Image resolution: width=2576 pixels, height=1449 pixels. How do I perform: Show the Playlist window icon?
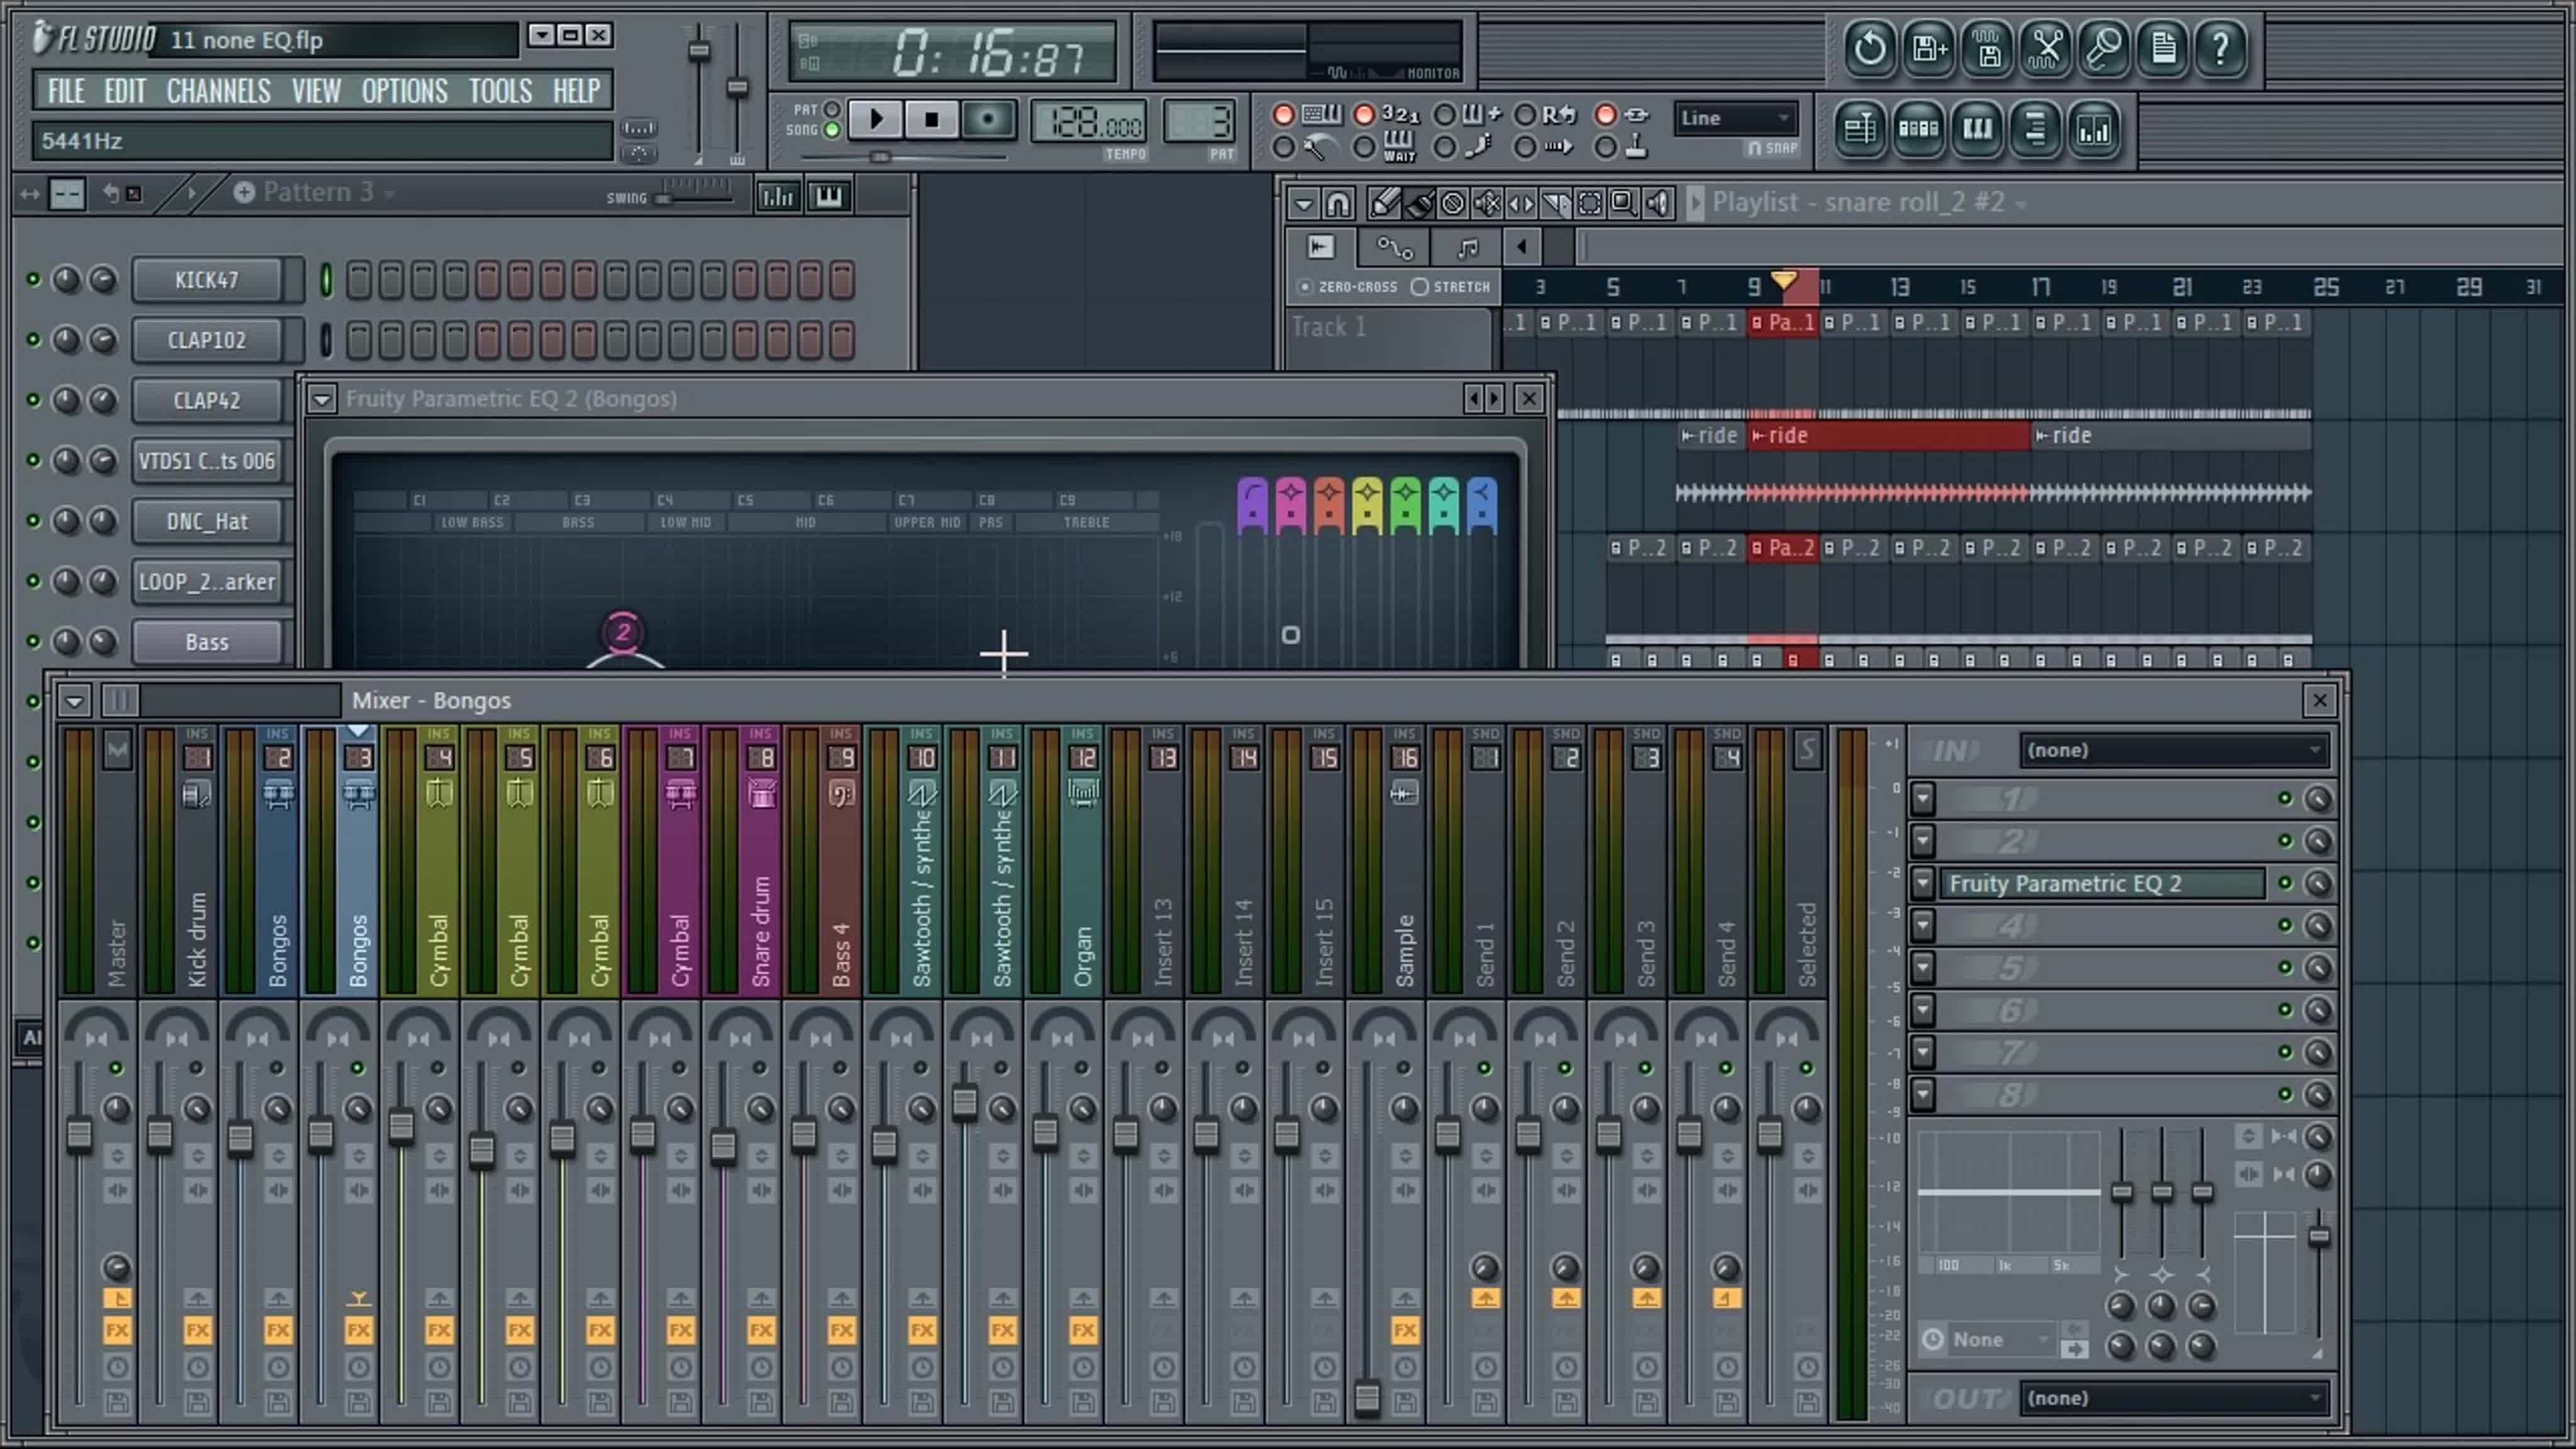point(1860,130)
